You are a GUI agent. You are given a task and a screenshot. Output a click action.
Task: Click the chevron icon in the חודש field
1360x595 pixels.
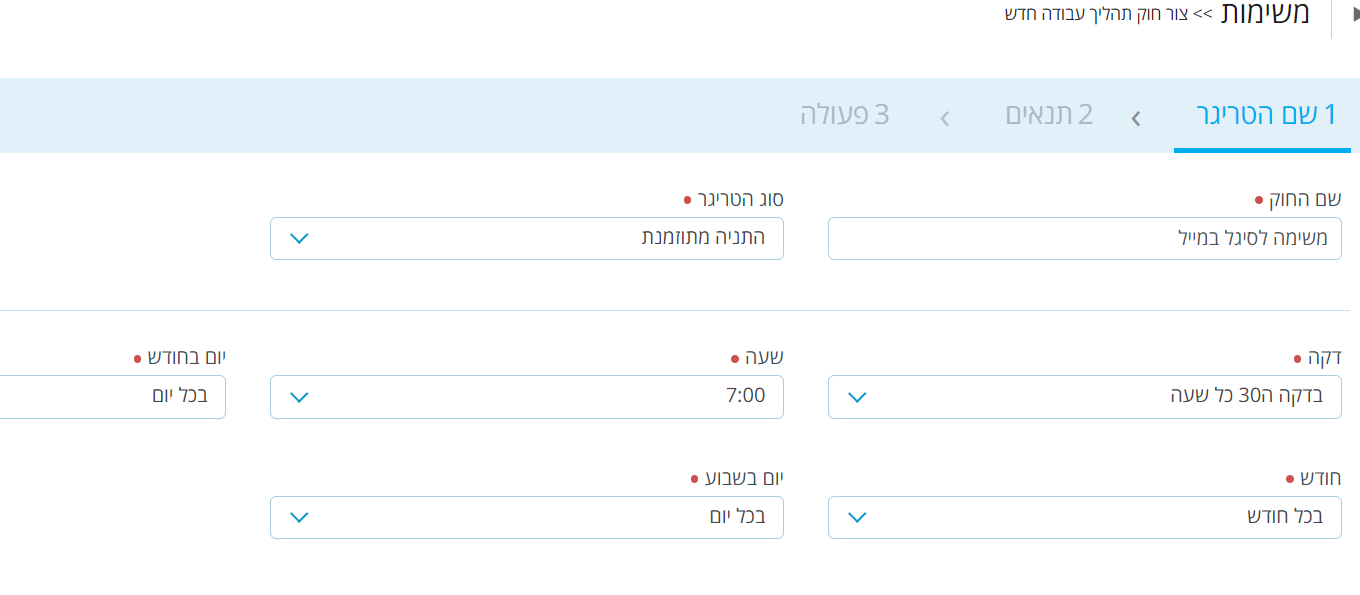pyautogui.click(x=857, y=517)
